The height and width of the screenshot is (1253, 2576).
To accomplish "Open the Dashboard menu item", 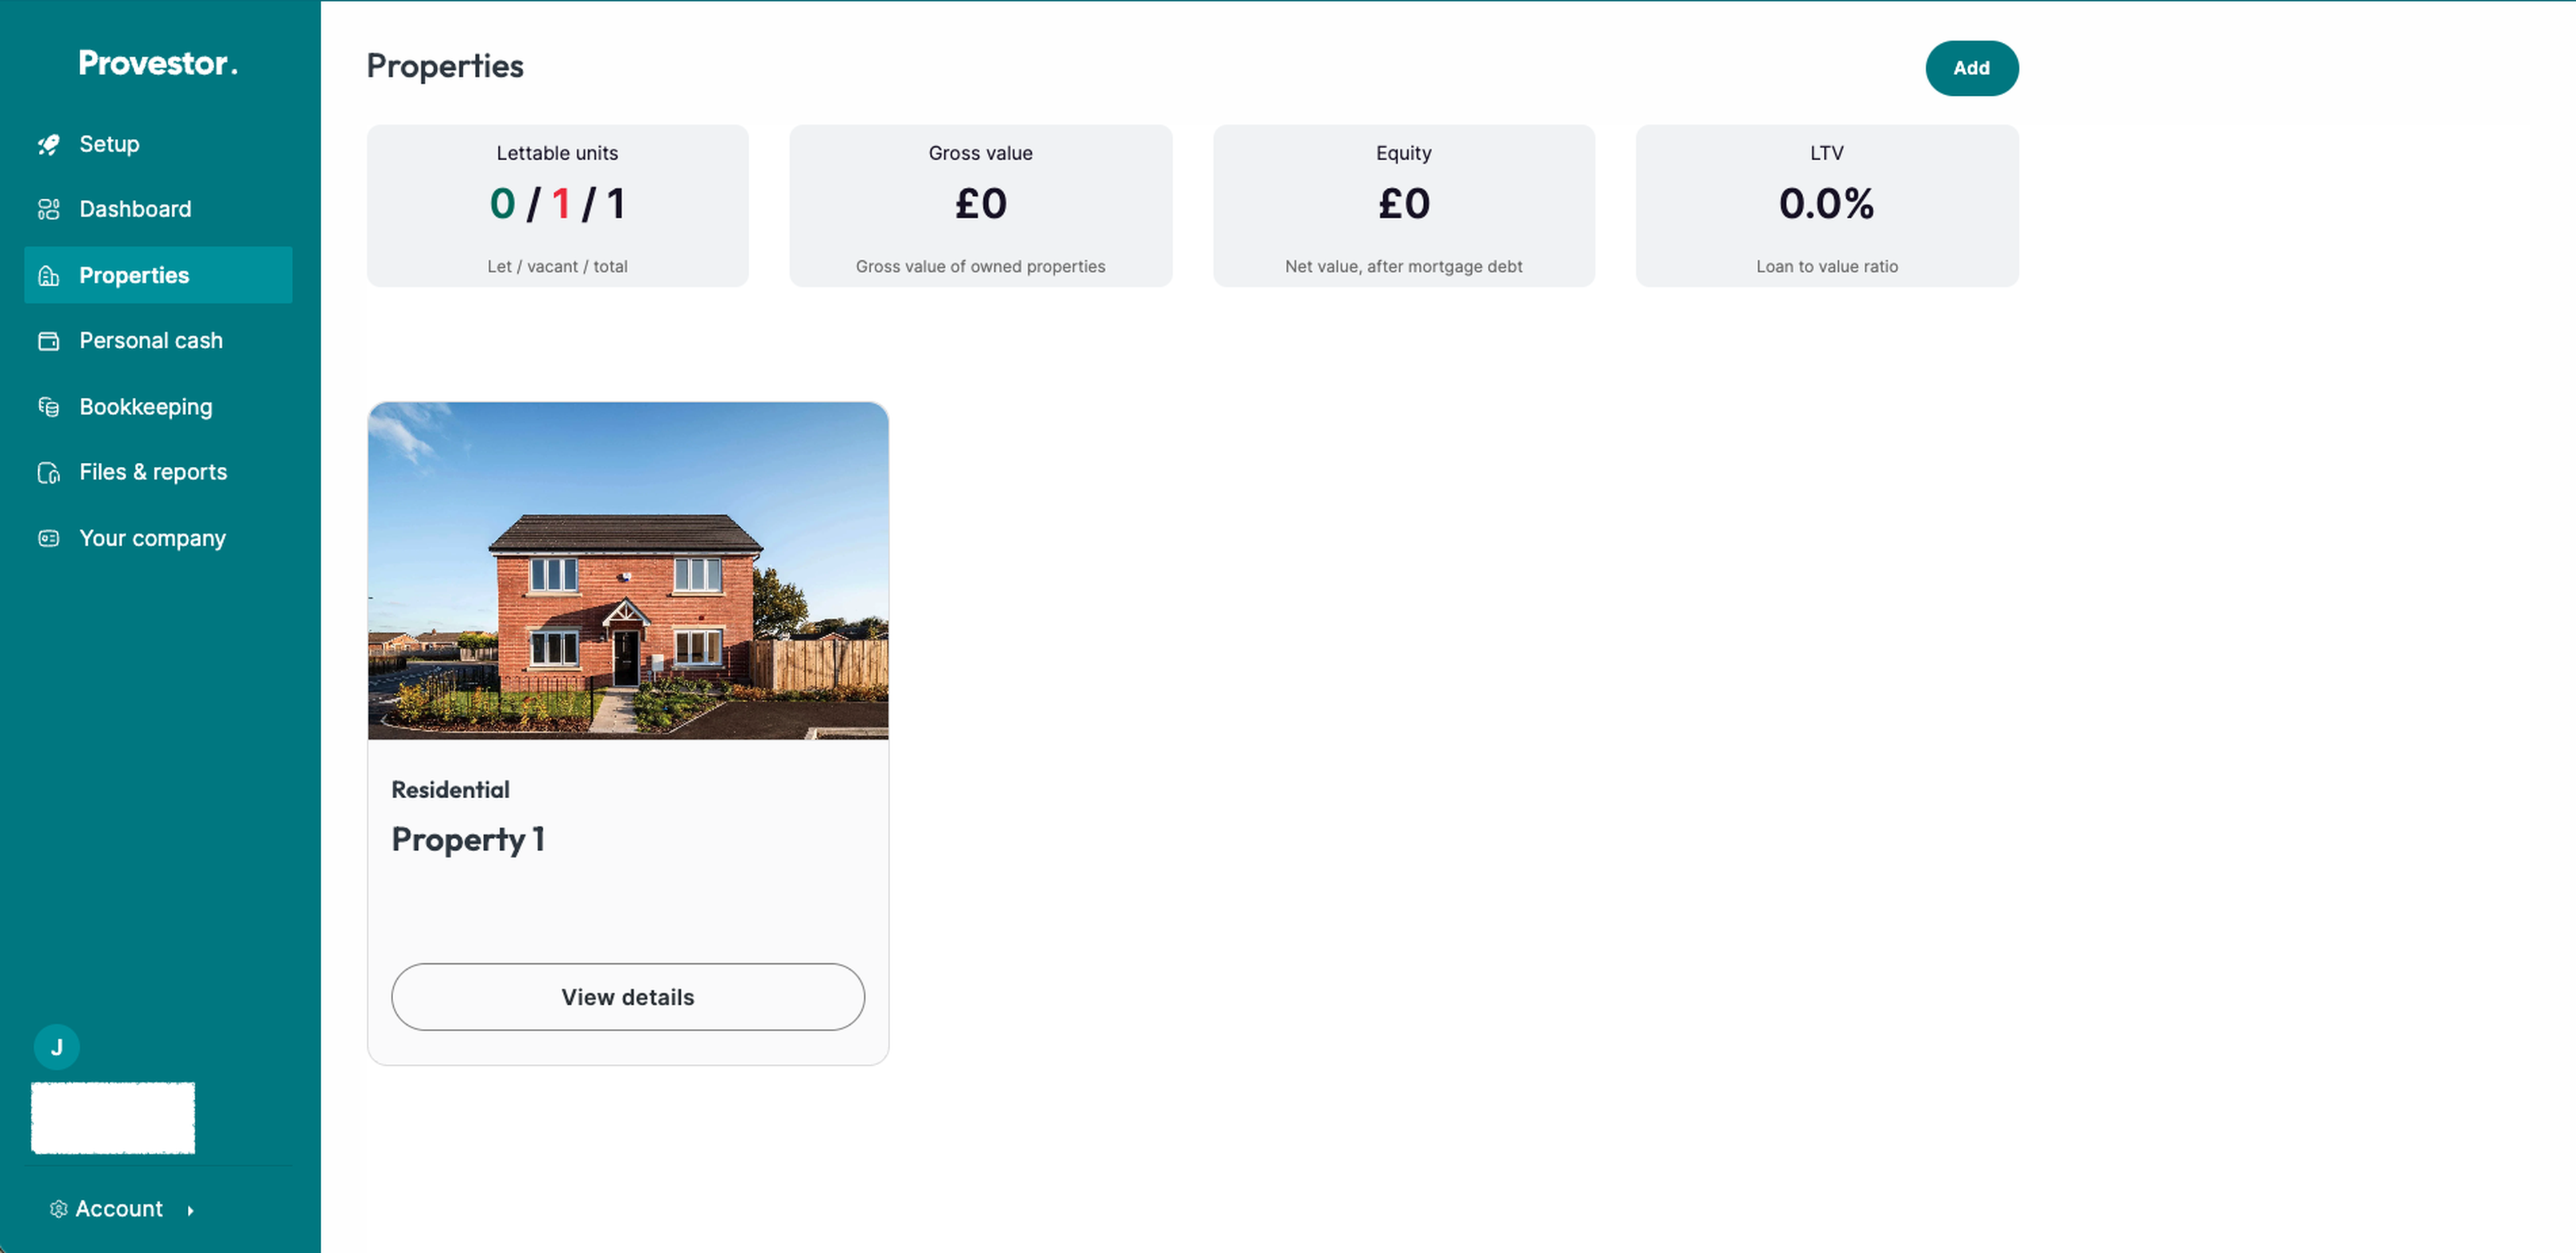I will [x=135, y=209].
